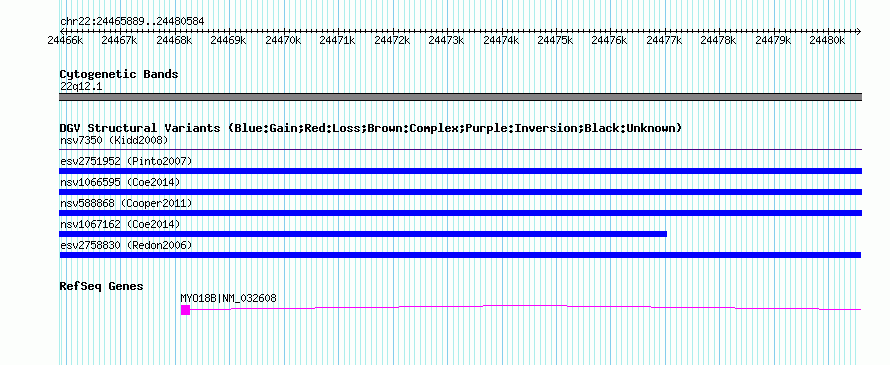Select the blue bar under esv2758830

(x=460, y=255)
